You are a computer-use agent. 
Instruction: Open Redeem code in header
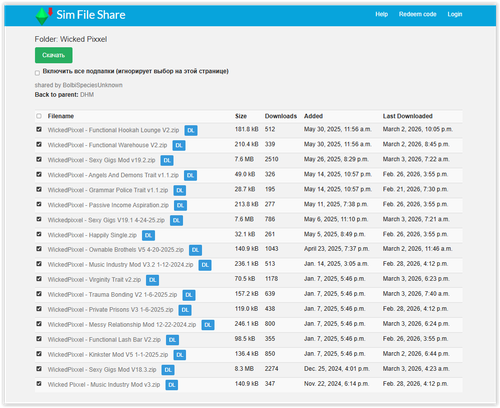tap(417, 14)
